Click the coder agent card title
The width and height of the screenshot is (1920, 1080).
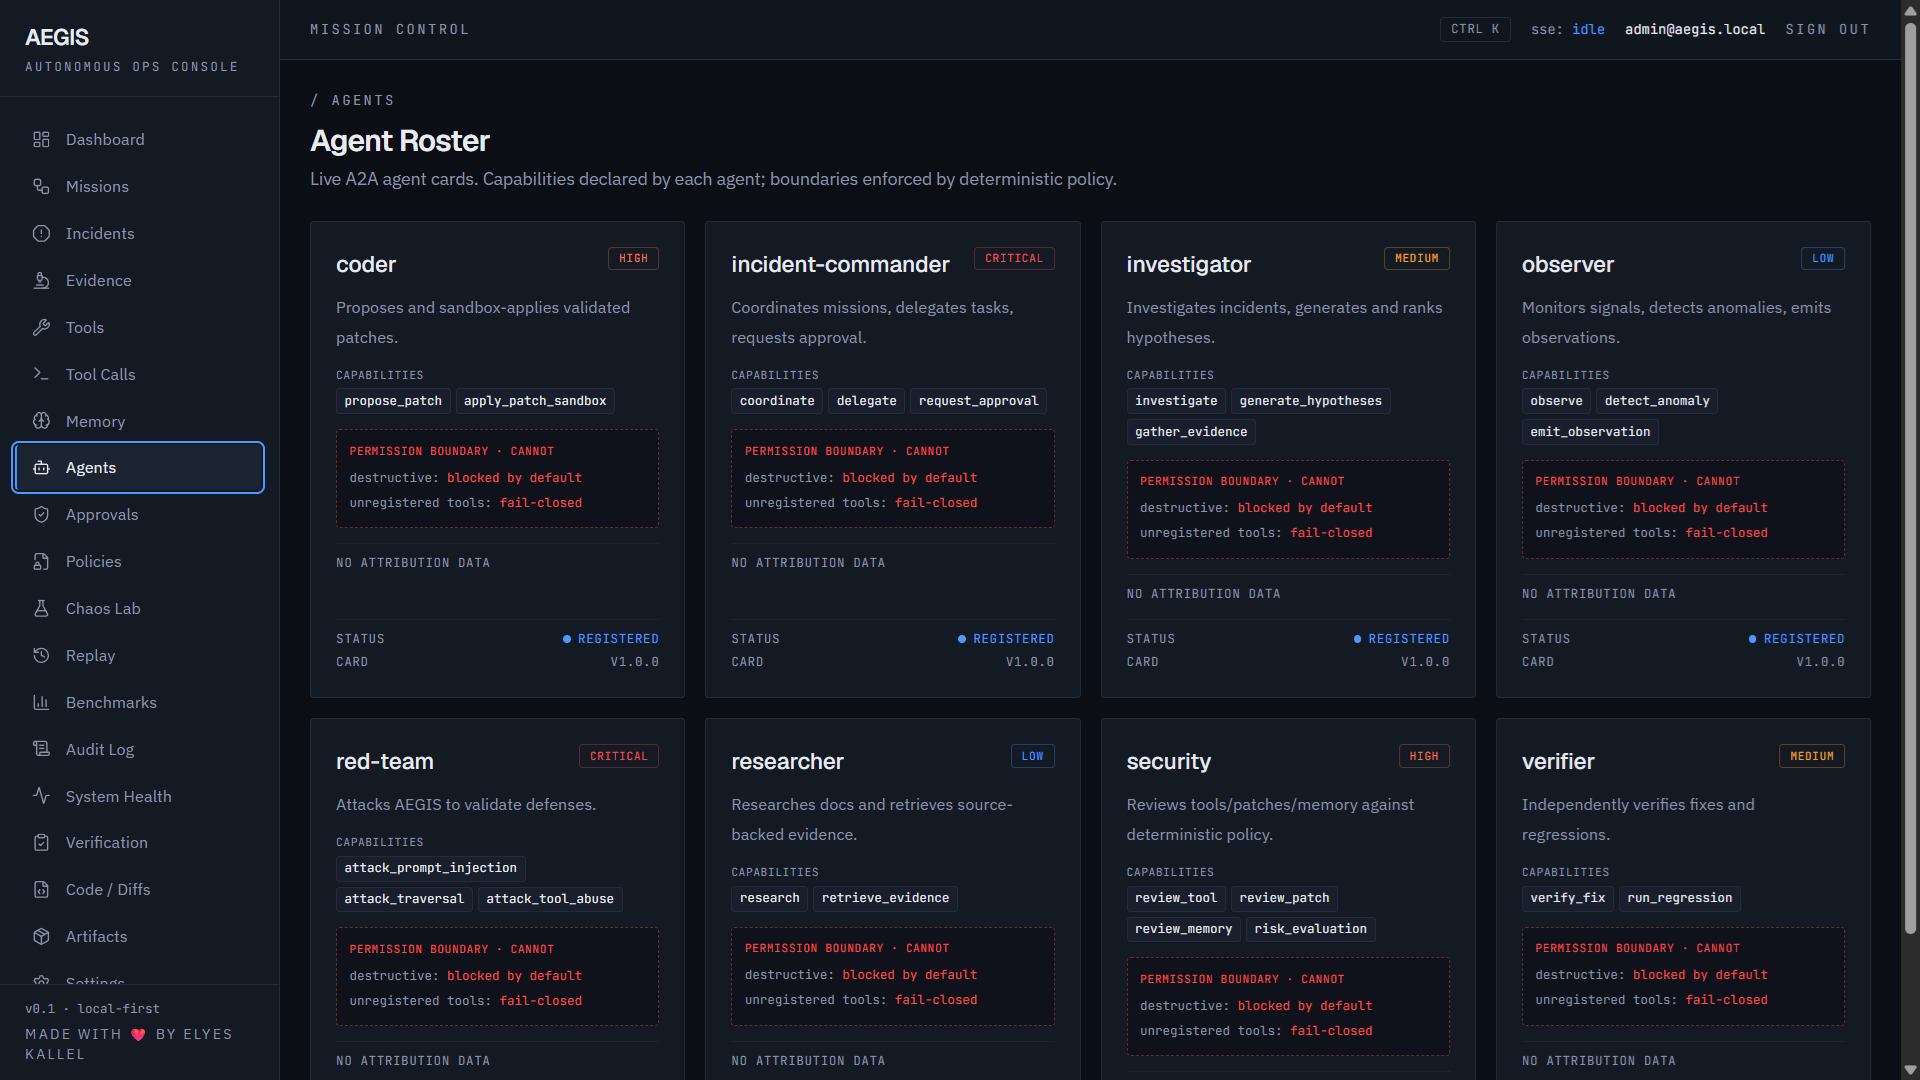coord(366,264)
